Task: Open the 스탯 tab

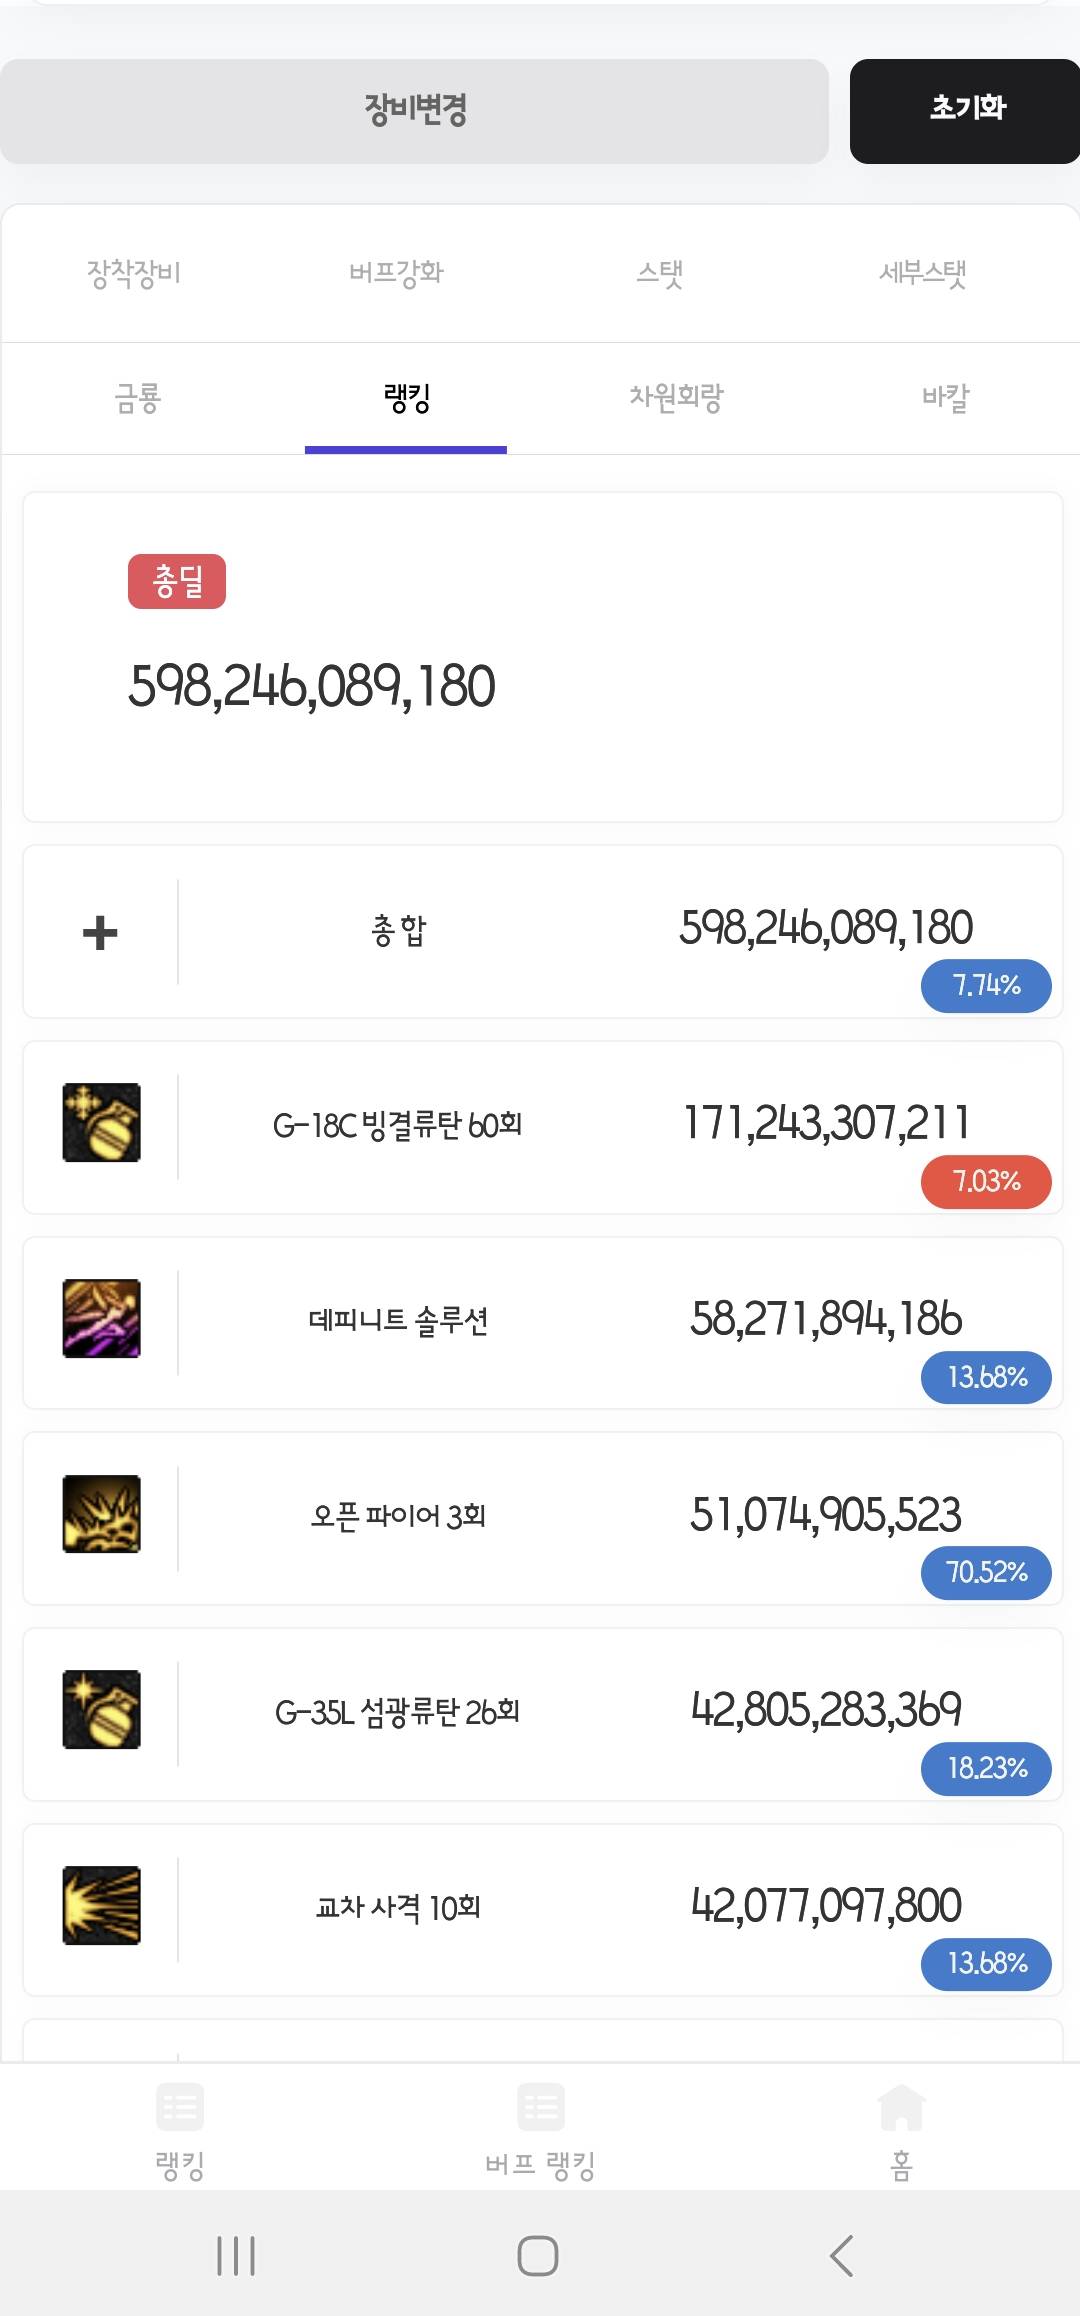Action: pos(660,273)
